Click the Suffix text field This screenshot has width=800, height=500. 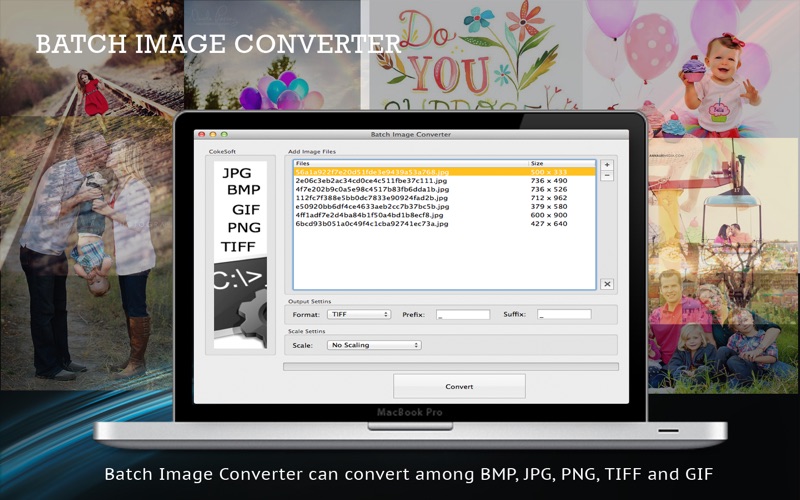pos(564,314)
